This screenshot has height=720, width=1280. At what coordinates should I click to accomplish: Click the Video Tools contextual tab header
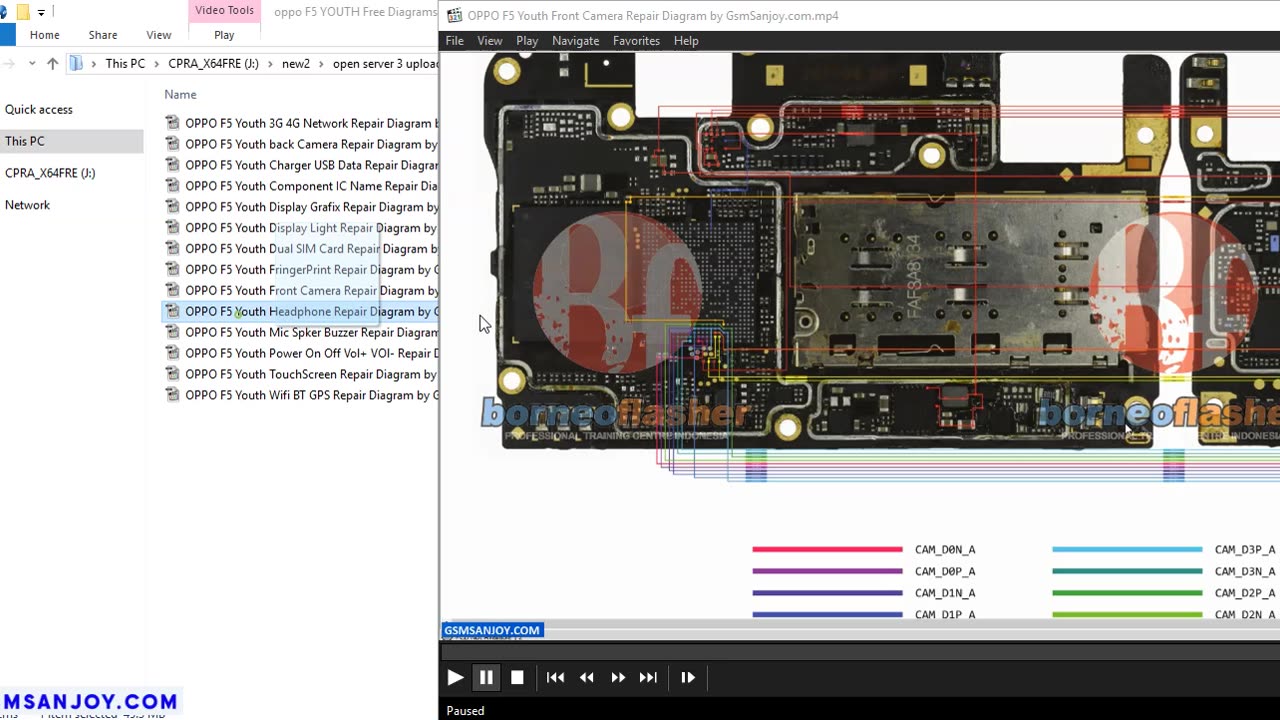(x=224, y=11)
